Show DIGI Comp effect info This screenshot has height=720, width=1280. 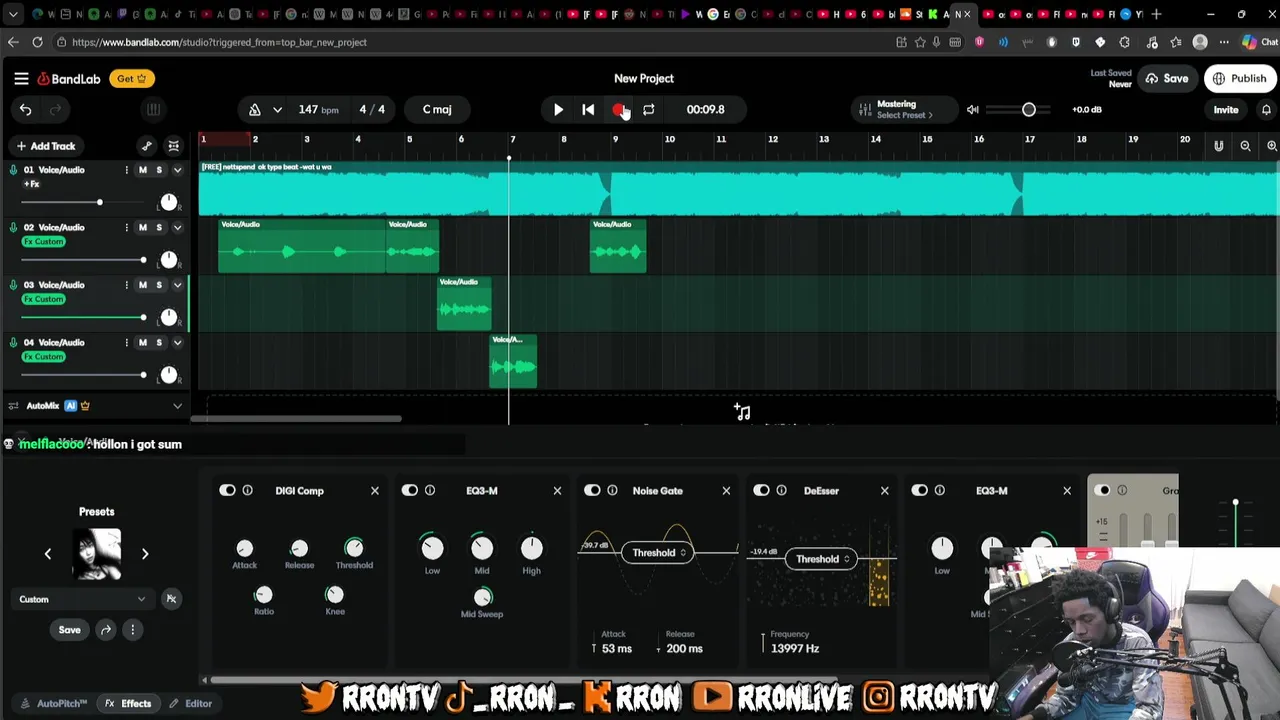(247, 491)
